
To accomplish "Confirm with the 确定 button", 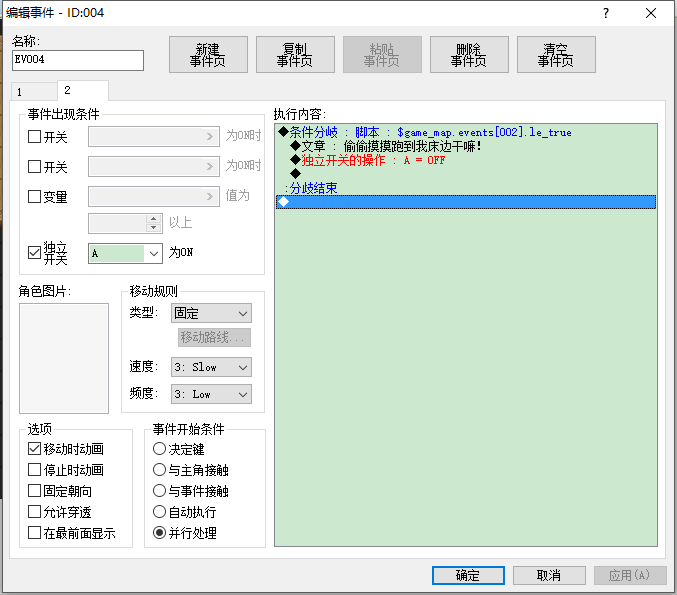I will click(x=468, y=575).
